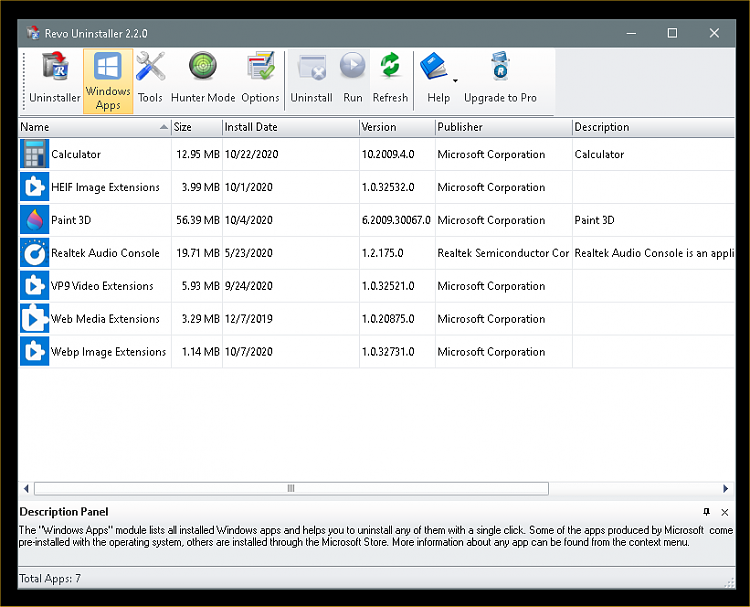Image resolution: width=750 pixels, height=607 pixels.
Task: Click the Webp Image Extensions icon
Action: pos(34,352)
